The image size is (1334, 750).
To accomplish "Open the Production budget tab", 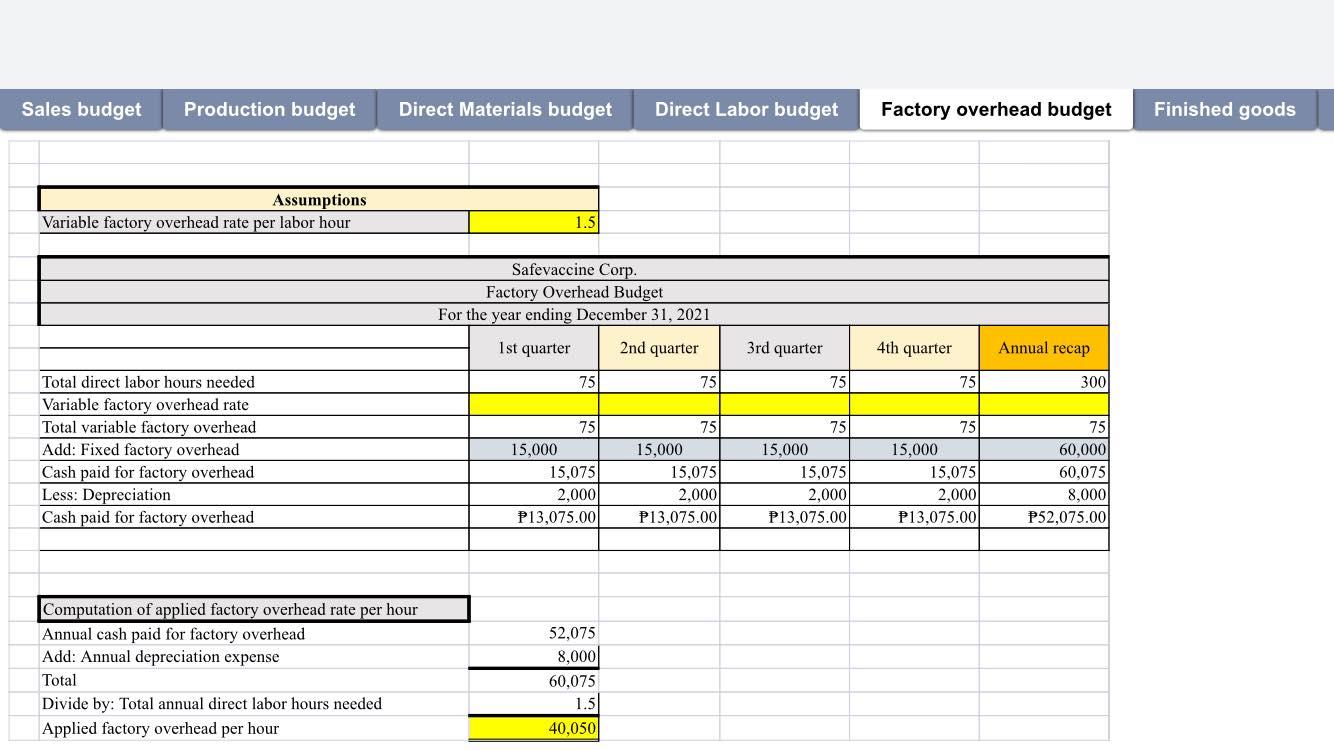I will (x=269, y=110).
